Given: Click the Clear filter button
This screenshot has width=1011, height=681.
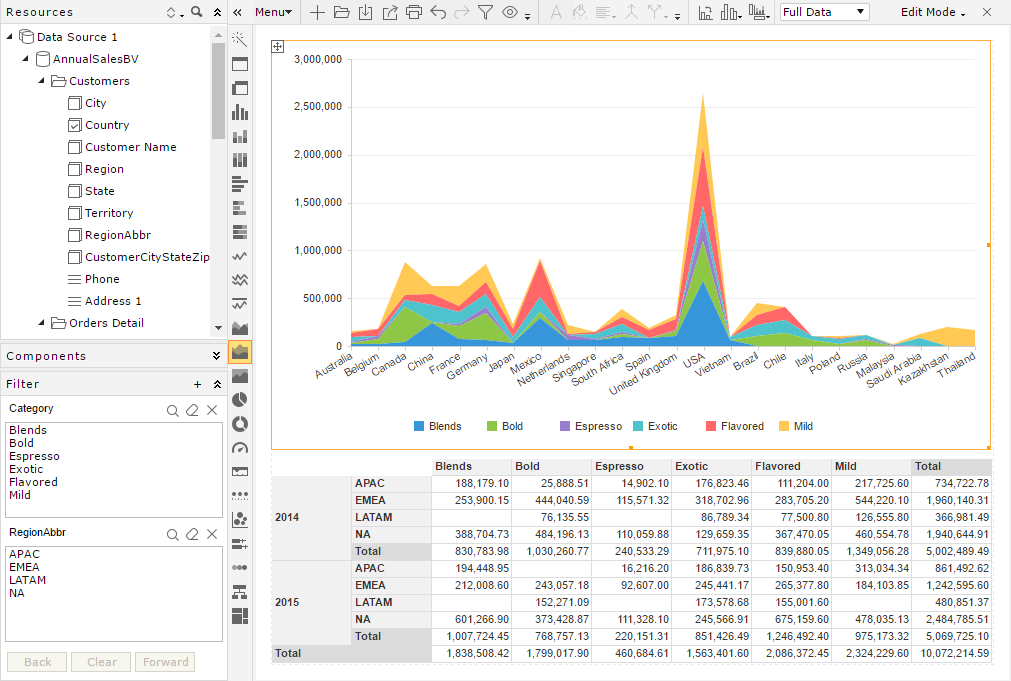Looking at the screenshot, I should point(101,662).
